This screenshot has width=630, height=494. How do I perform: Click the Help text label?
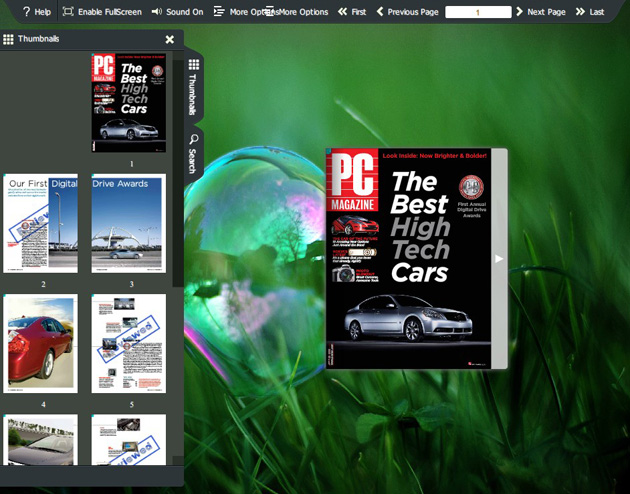point(43,12)
